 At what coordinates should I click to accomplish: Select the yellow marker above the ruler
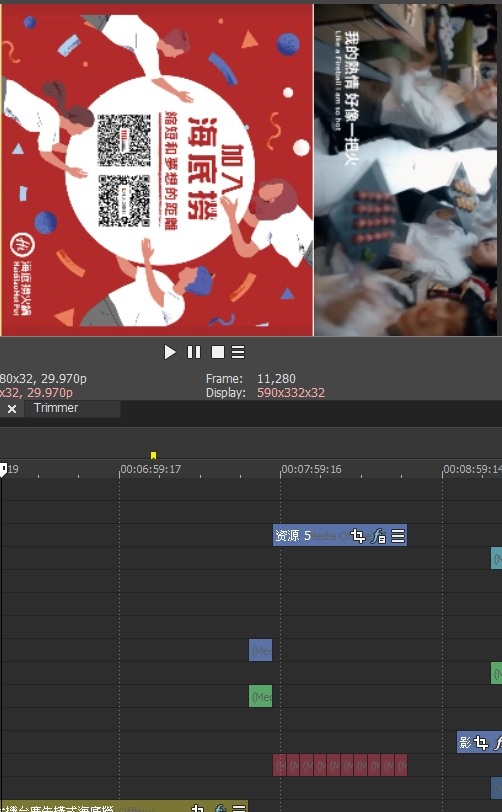pyautogui.click(x=153, y=455)
